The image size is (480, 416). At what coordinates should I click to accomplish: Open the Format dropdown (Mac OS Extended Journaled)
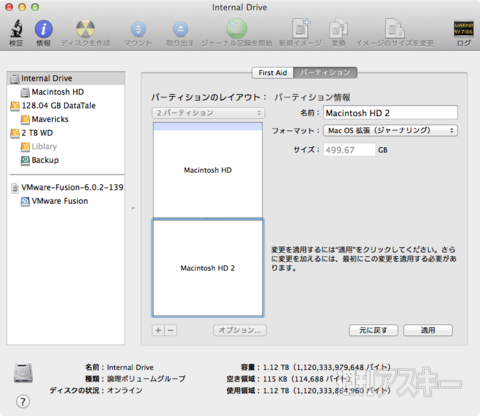[x=390, y=130]
